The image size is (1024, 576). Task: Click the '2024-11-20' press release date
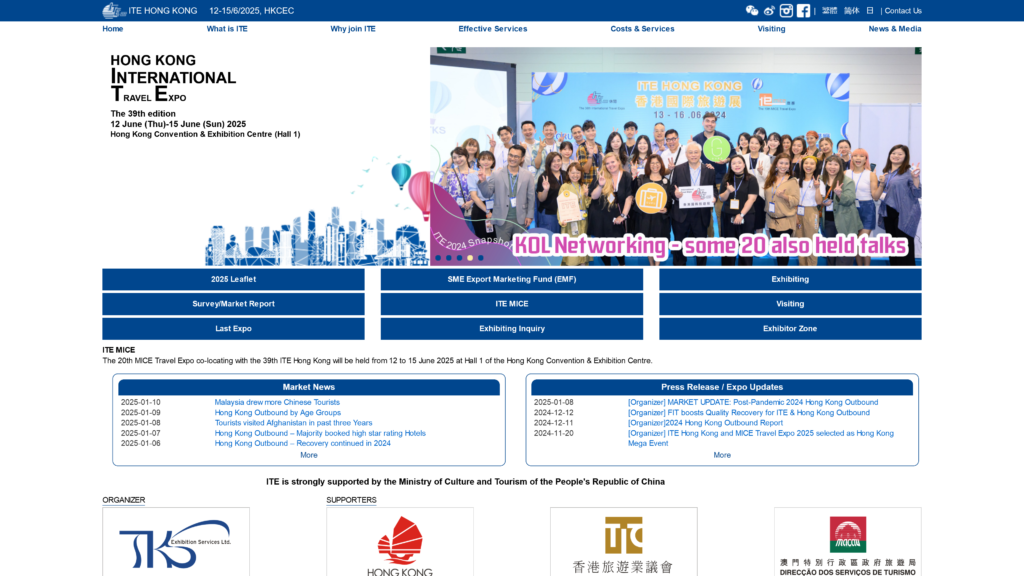553,433
